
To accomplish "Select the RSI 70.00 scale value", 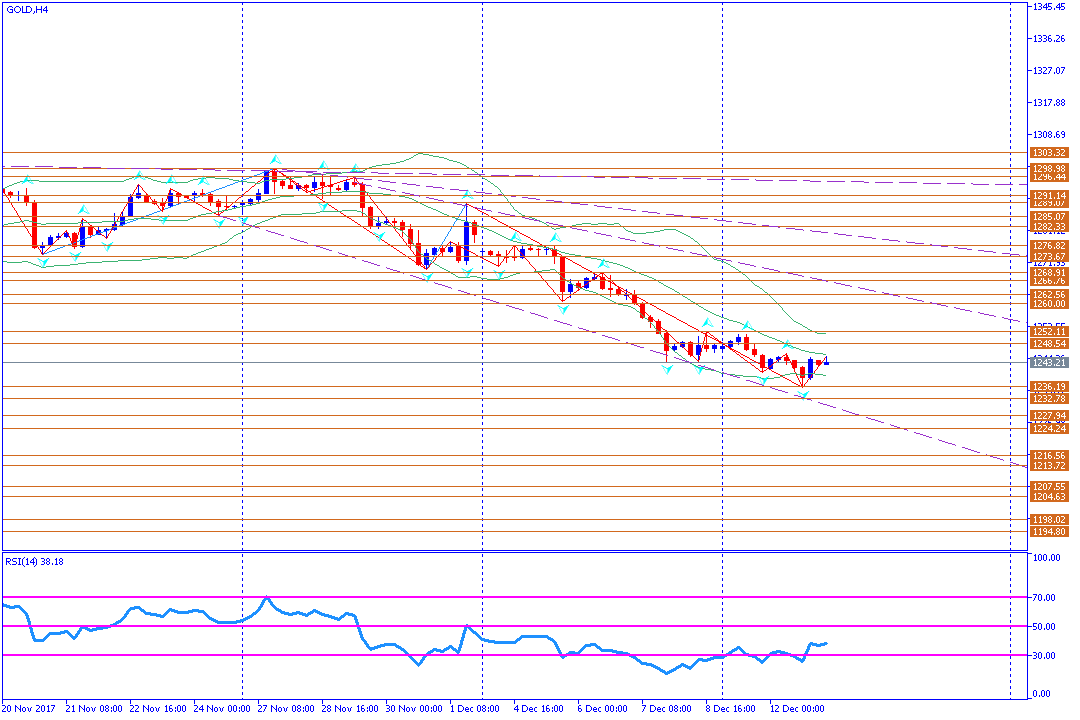I will [x=1044, y=597].
